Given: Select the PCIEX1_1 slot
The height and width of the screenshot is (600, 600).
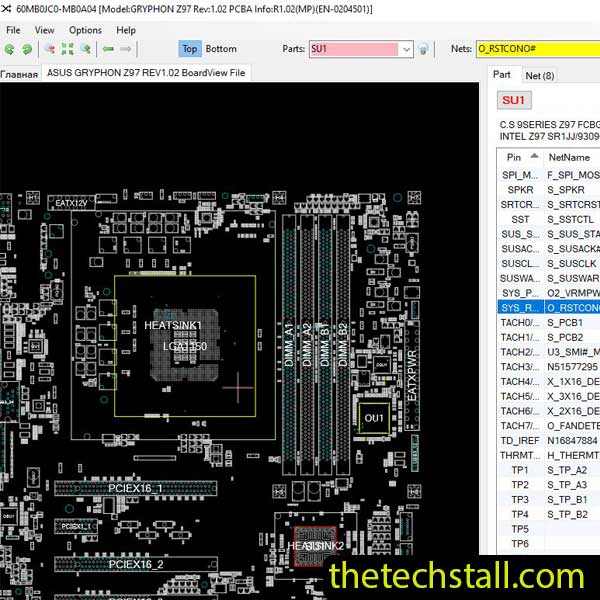Looking at the screenshot, I should coord(76,526).
